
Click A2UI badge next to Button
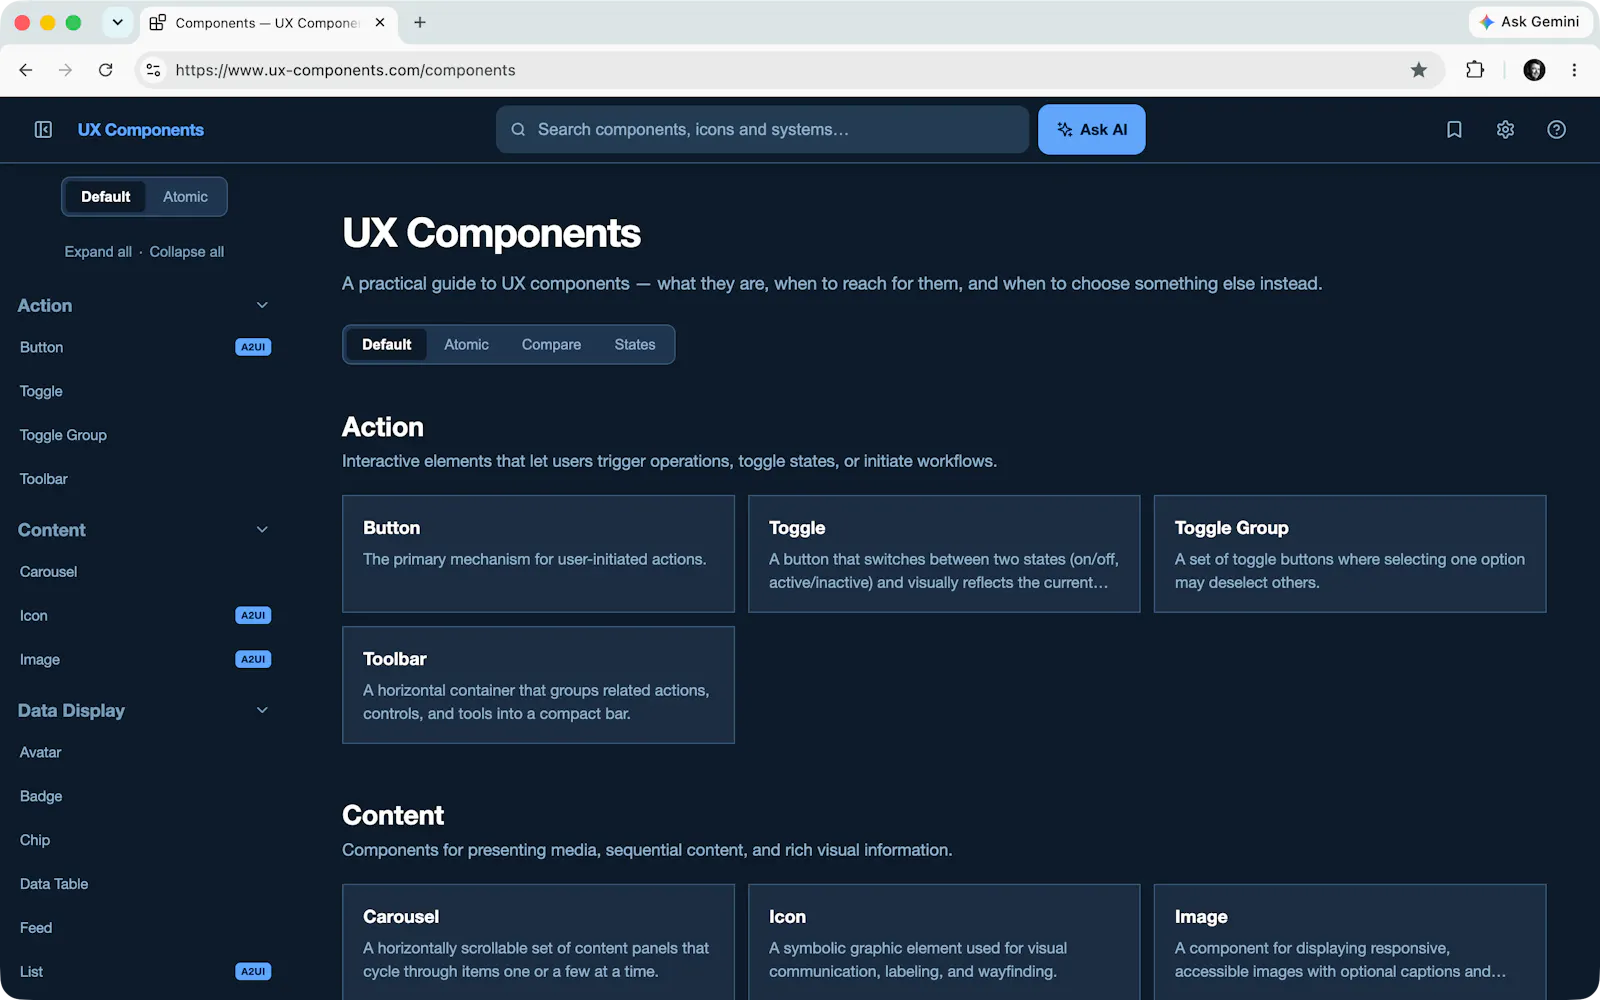[253, 347]
